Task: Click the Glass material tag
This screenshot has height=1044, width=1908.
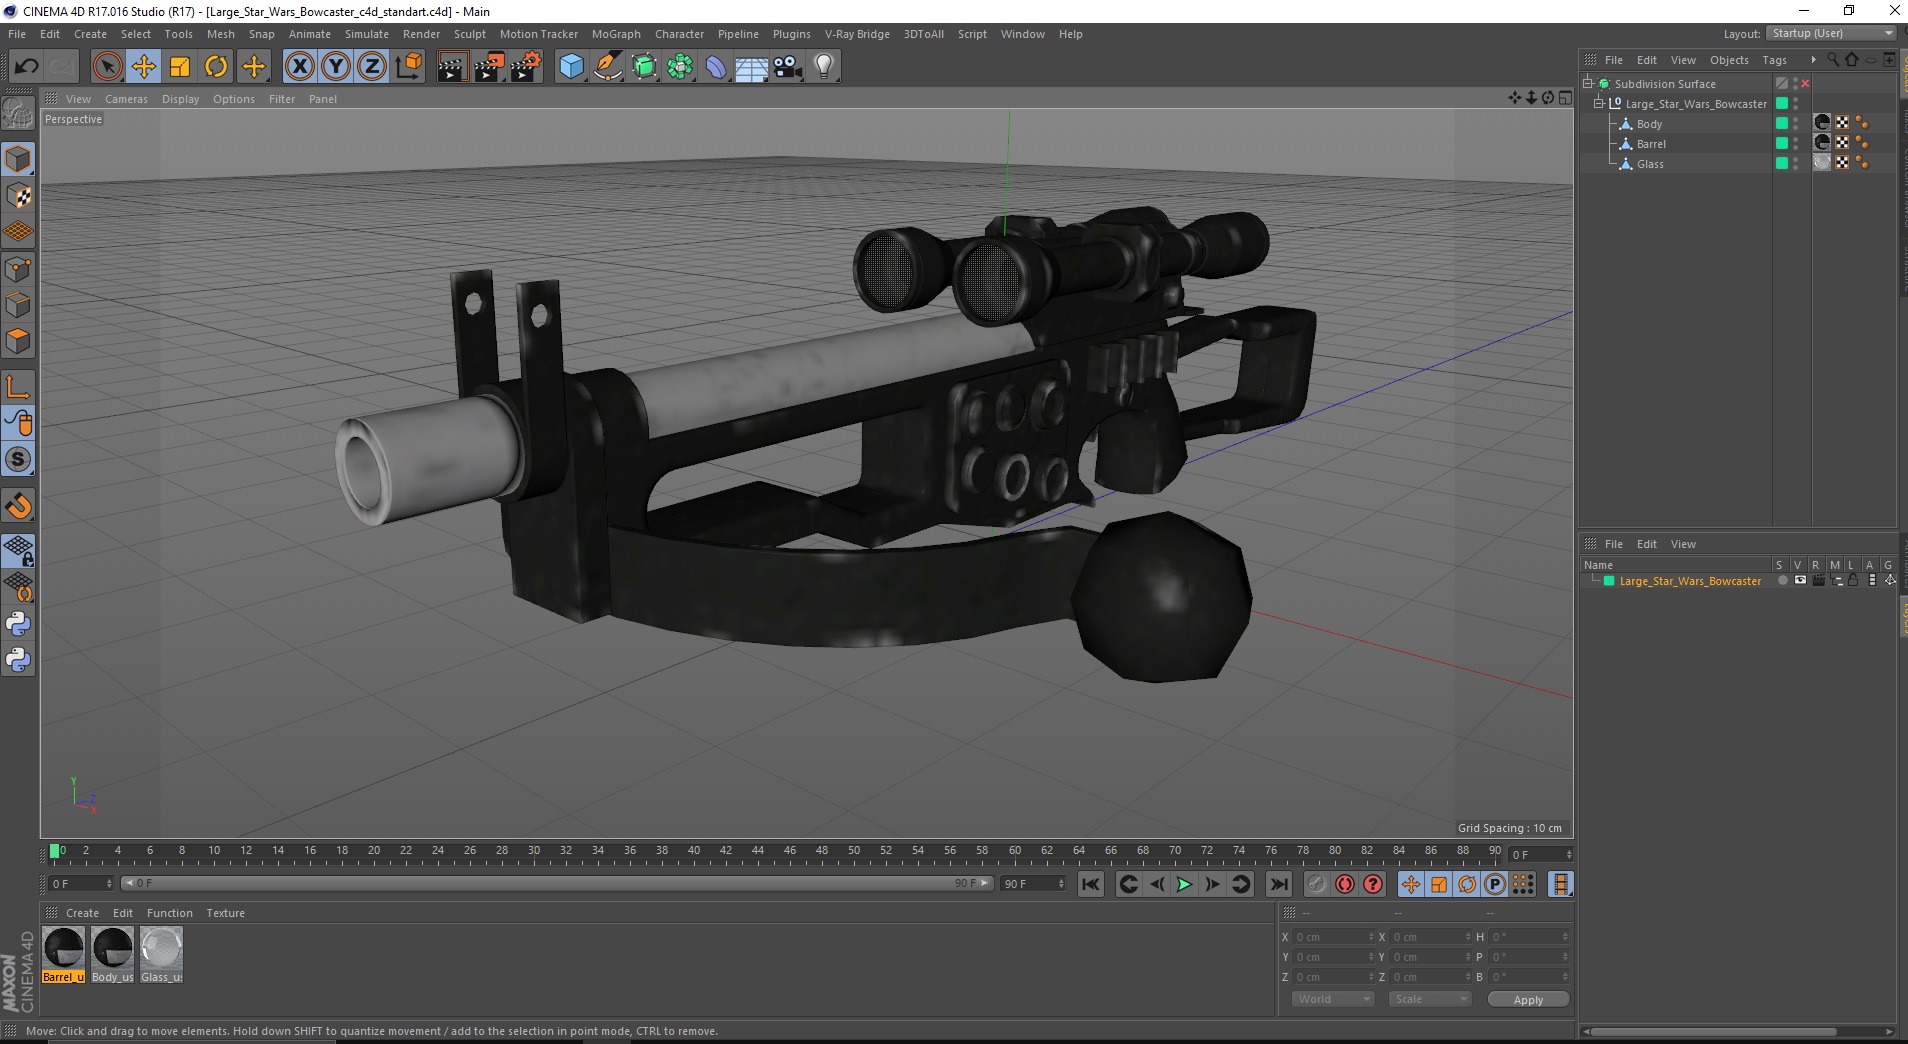Action: [1822, 163]
